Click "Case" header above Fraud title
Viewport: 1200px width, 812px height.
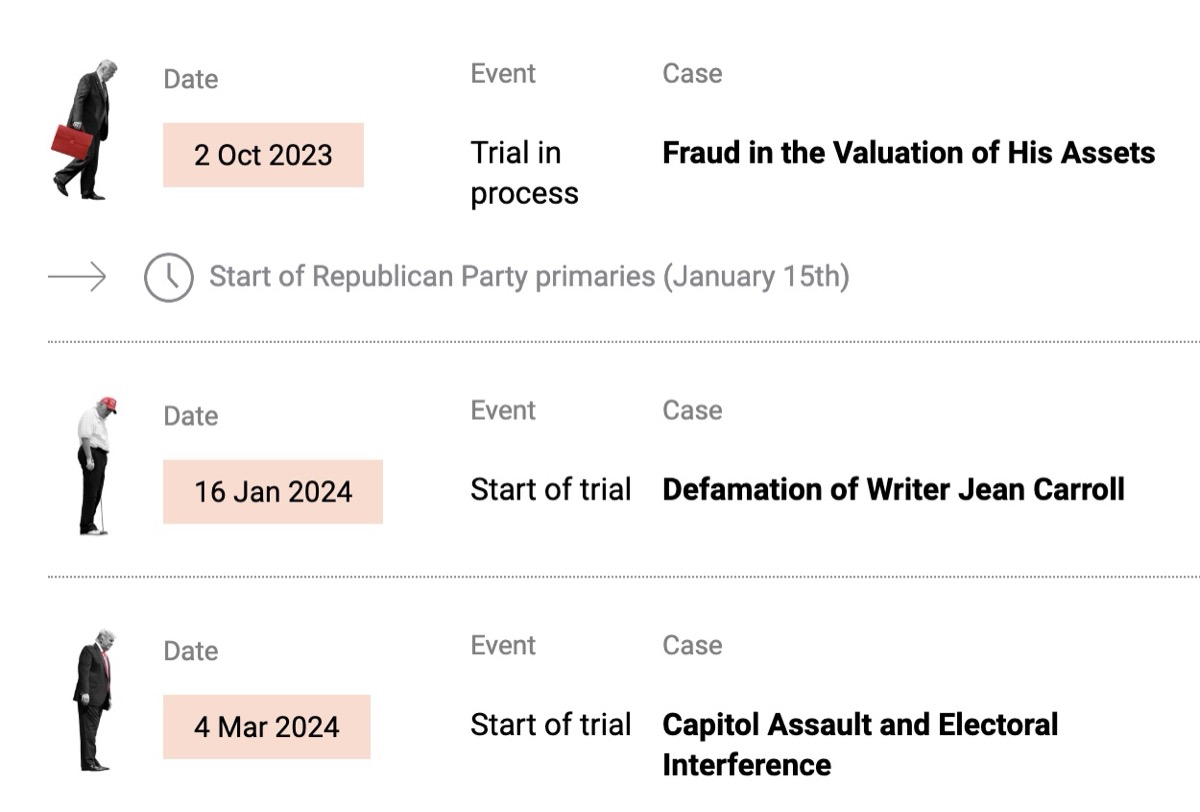(x=692, y=74)
